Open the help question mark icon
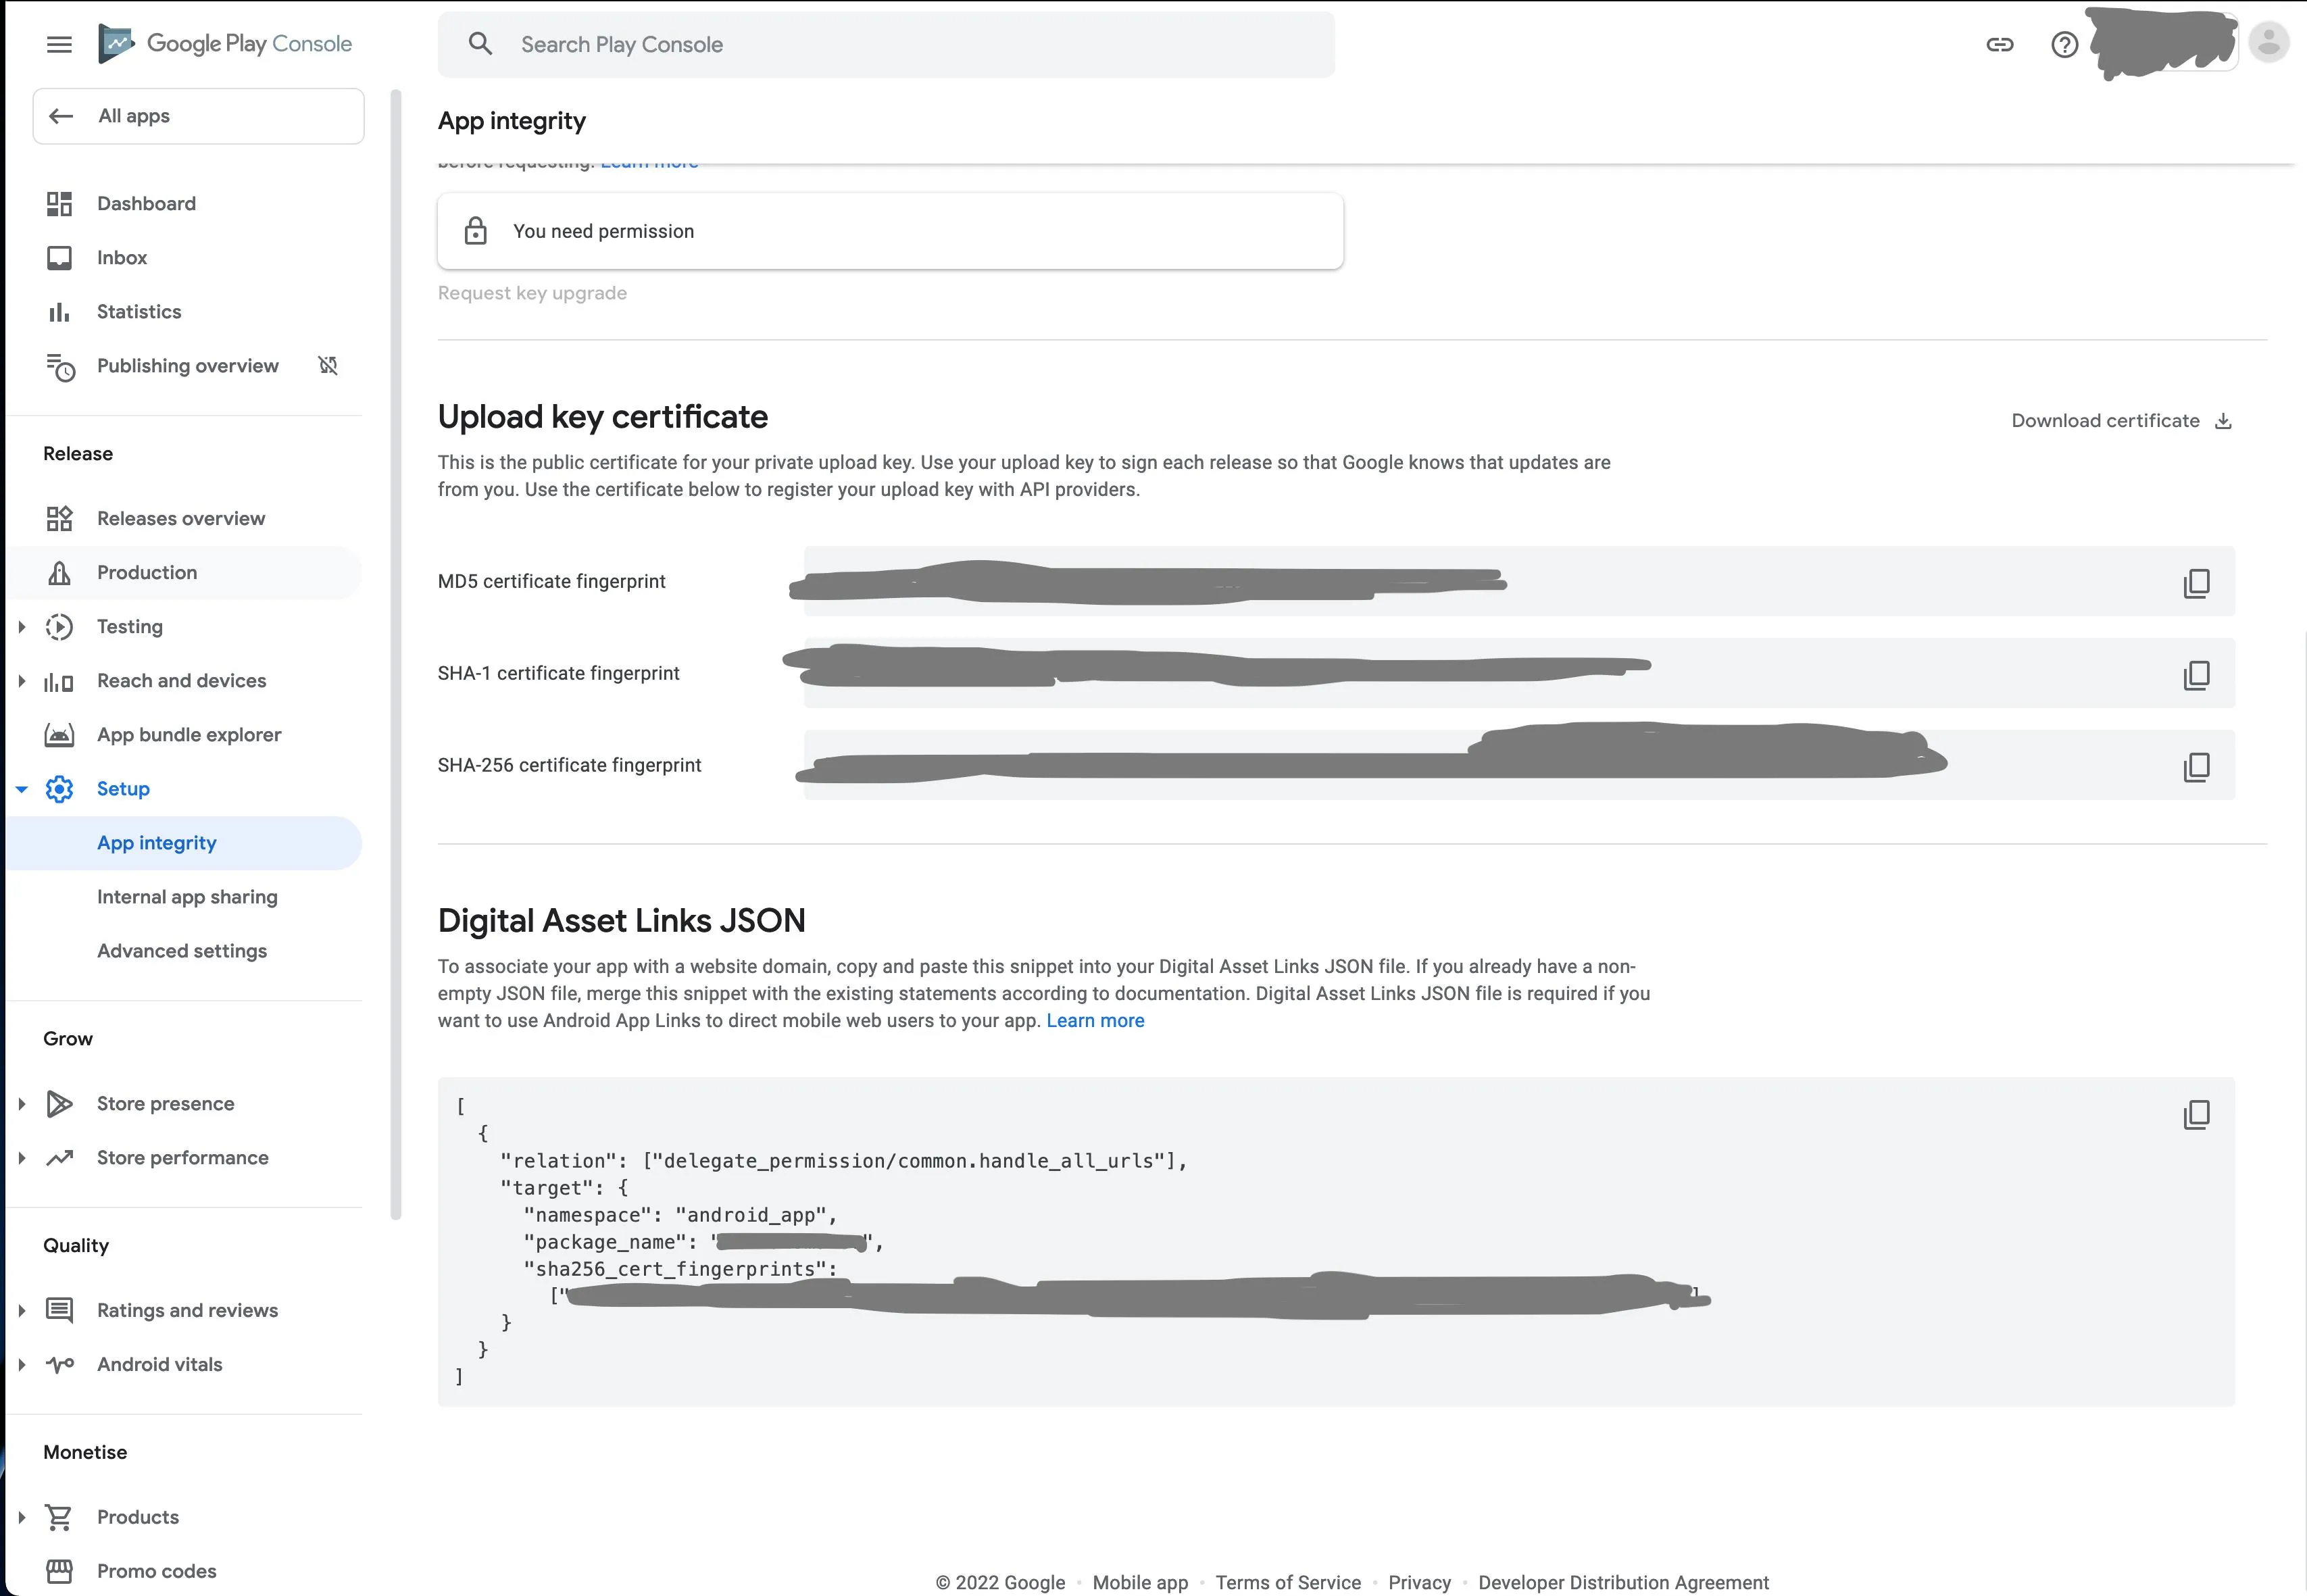The image size is (2307, 1596). (x=2064, y=44)
